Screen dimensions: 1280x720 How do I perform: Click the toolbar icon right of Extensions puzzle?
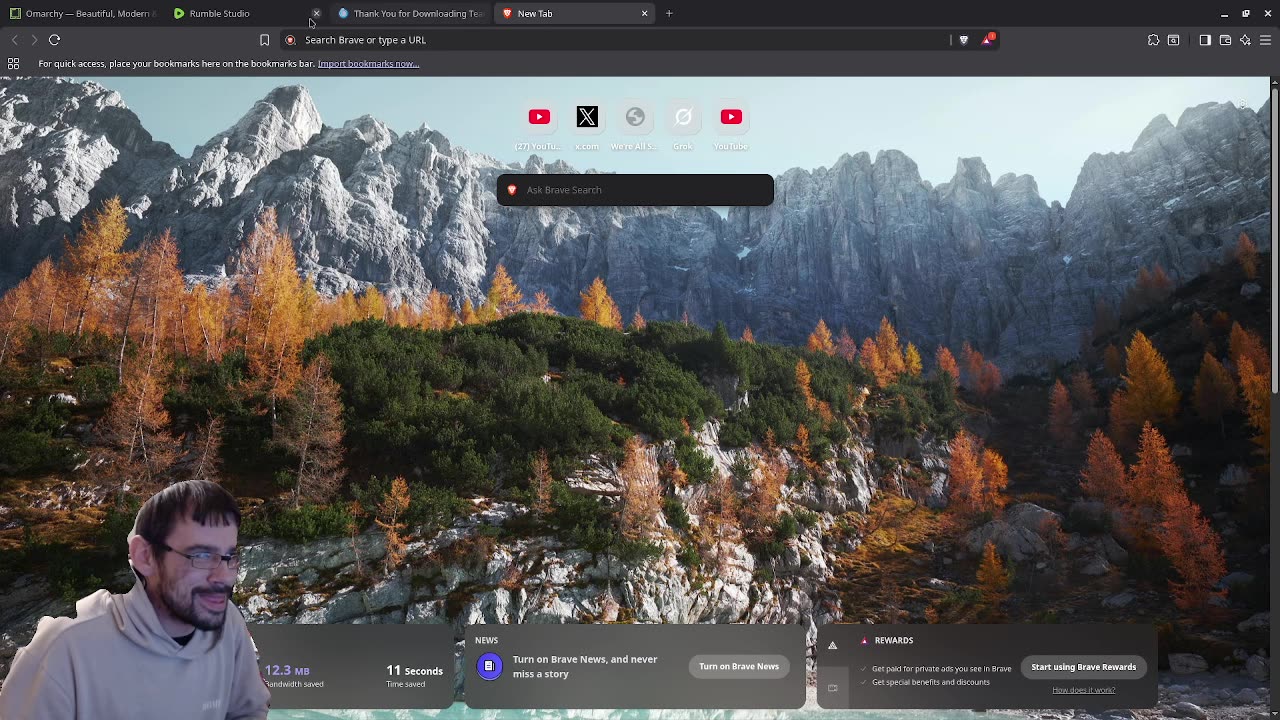1174,40
